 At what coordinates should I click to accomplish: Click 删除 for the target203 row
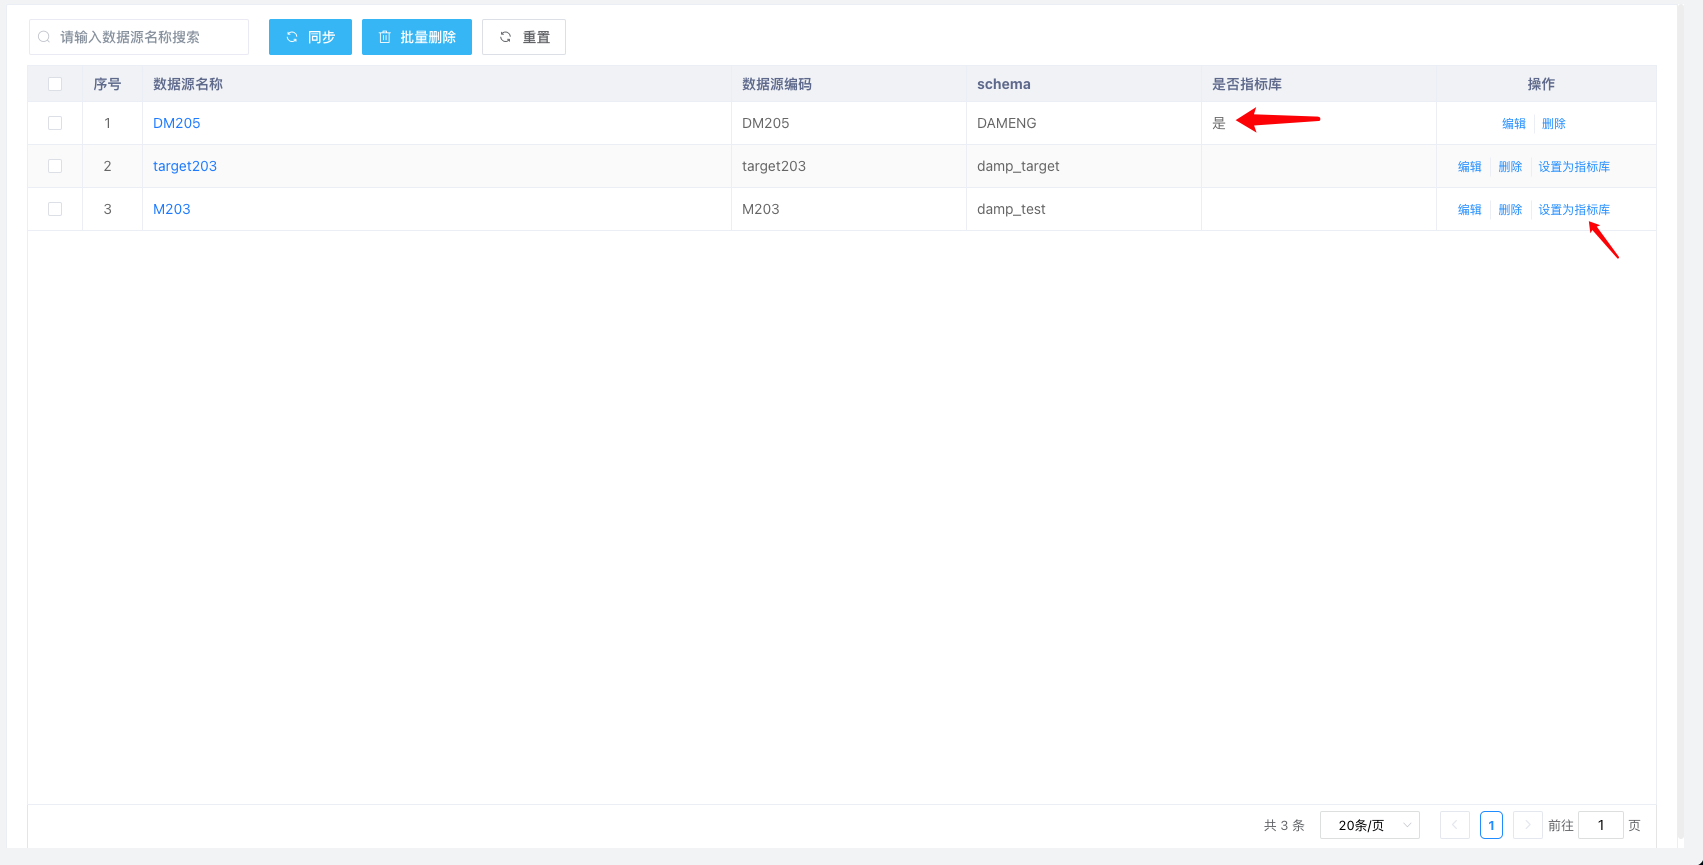pyautogui.click(x=1510, y=167)
